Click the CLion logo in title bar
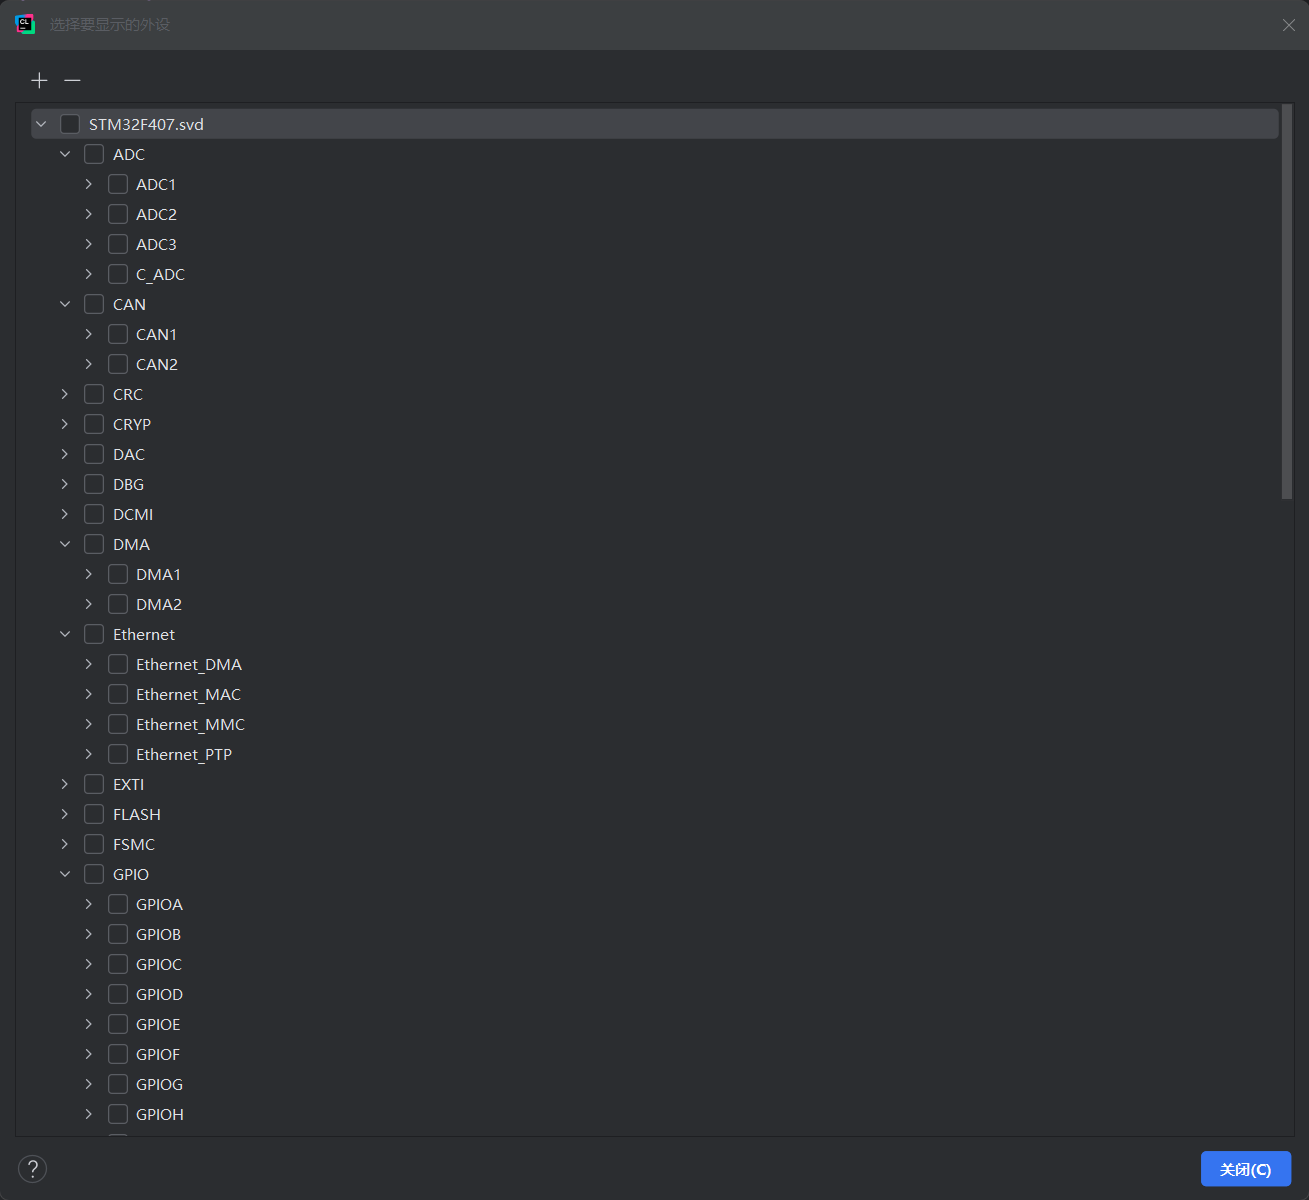Image resolution: width=1309 pixels, height=1200 pixels. tap(25, 24)
